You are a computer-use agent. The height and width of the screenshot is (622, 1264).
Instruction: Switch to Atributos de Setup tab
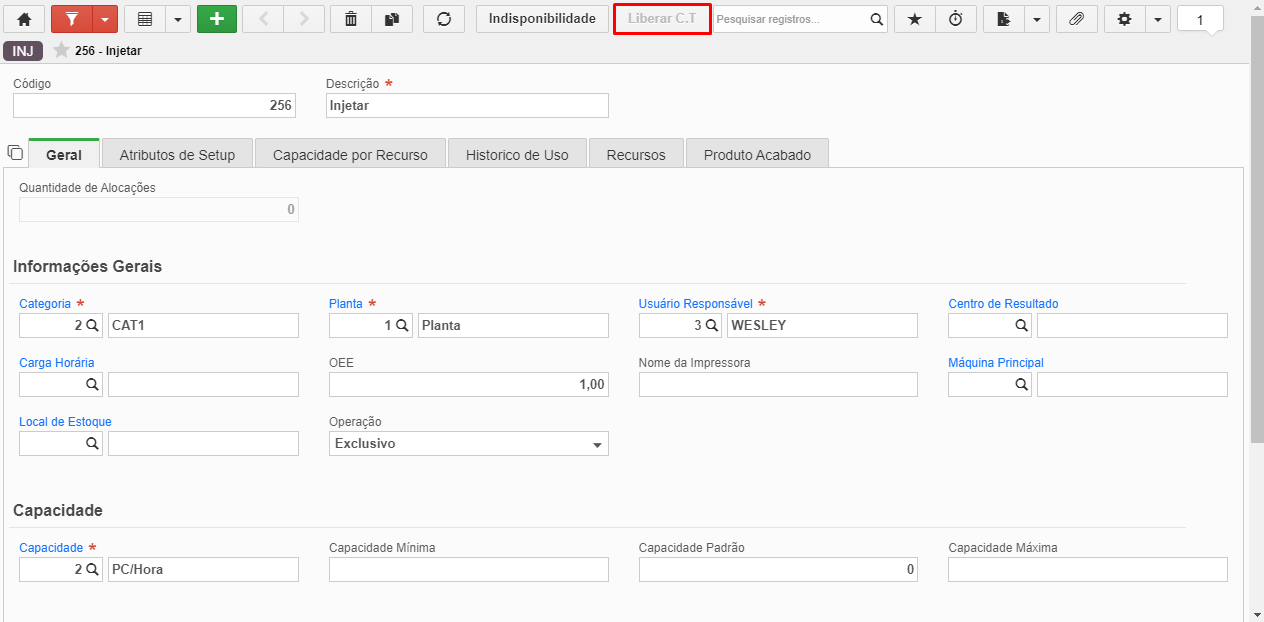click(177, 155)
